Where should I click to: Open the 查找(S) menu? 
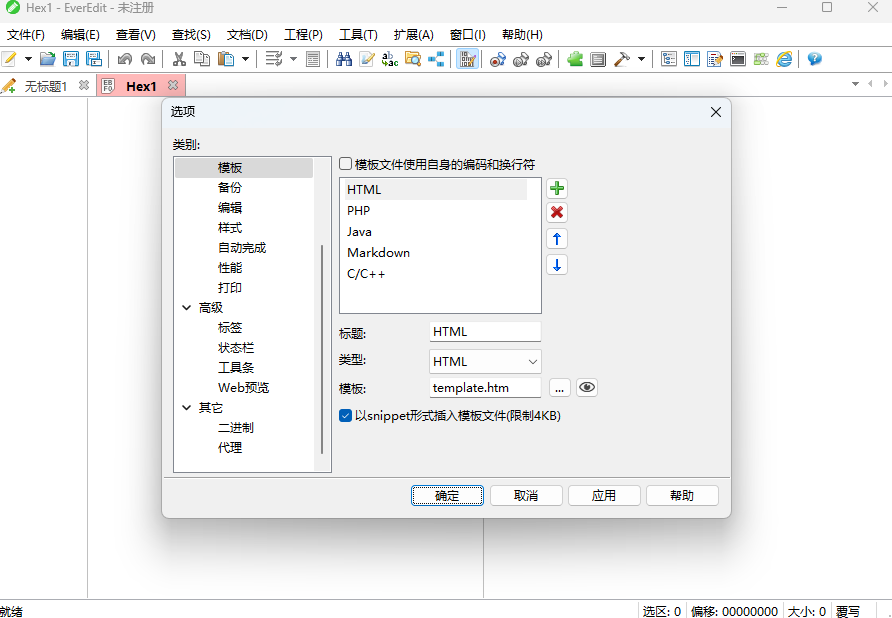190,34
